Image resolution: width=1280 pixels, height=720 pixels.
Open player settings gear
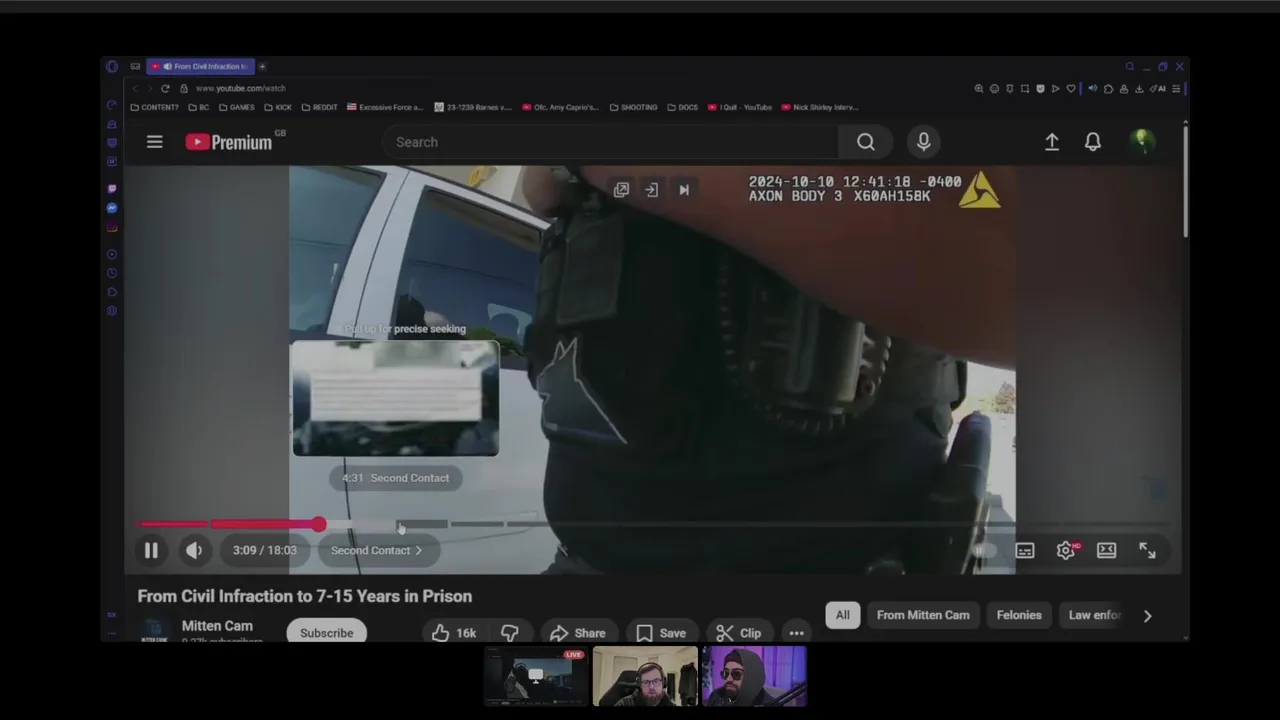[1066, 550]
